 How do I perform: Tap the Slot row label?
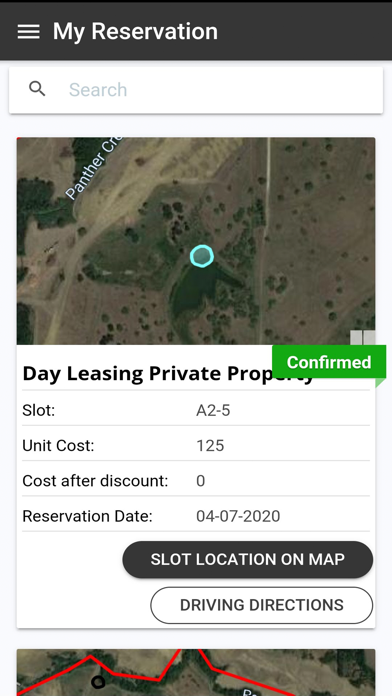(x=39, y=410)
